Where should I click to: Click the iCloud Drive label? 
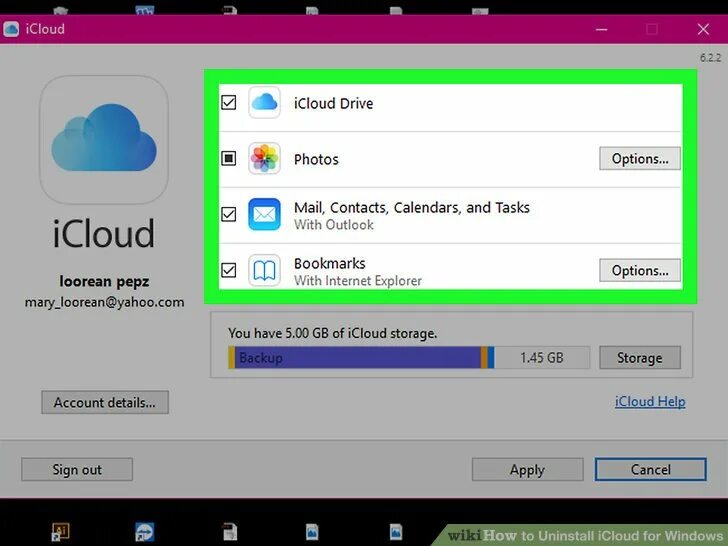(333, 103)
